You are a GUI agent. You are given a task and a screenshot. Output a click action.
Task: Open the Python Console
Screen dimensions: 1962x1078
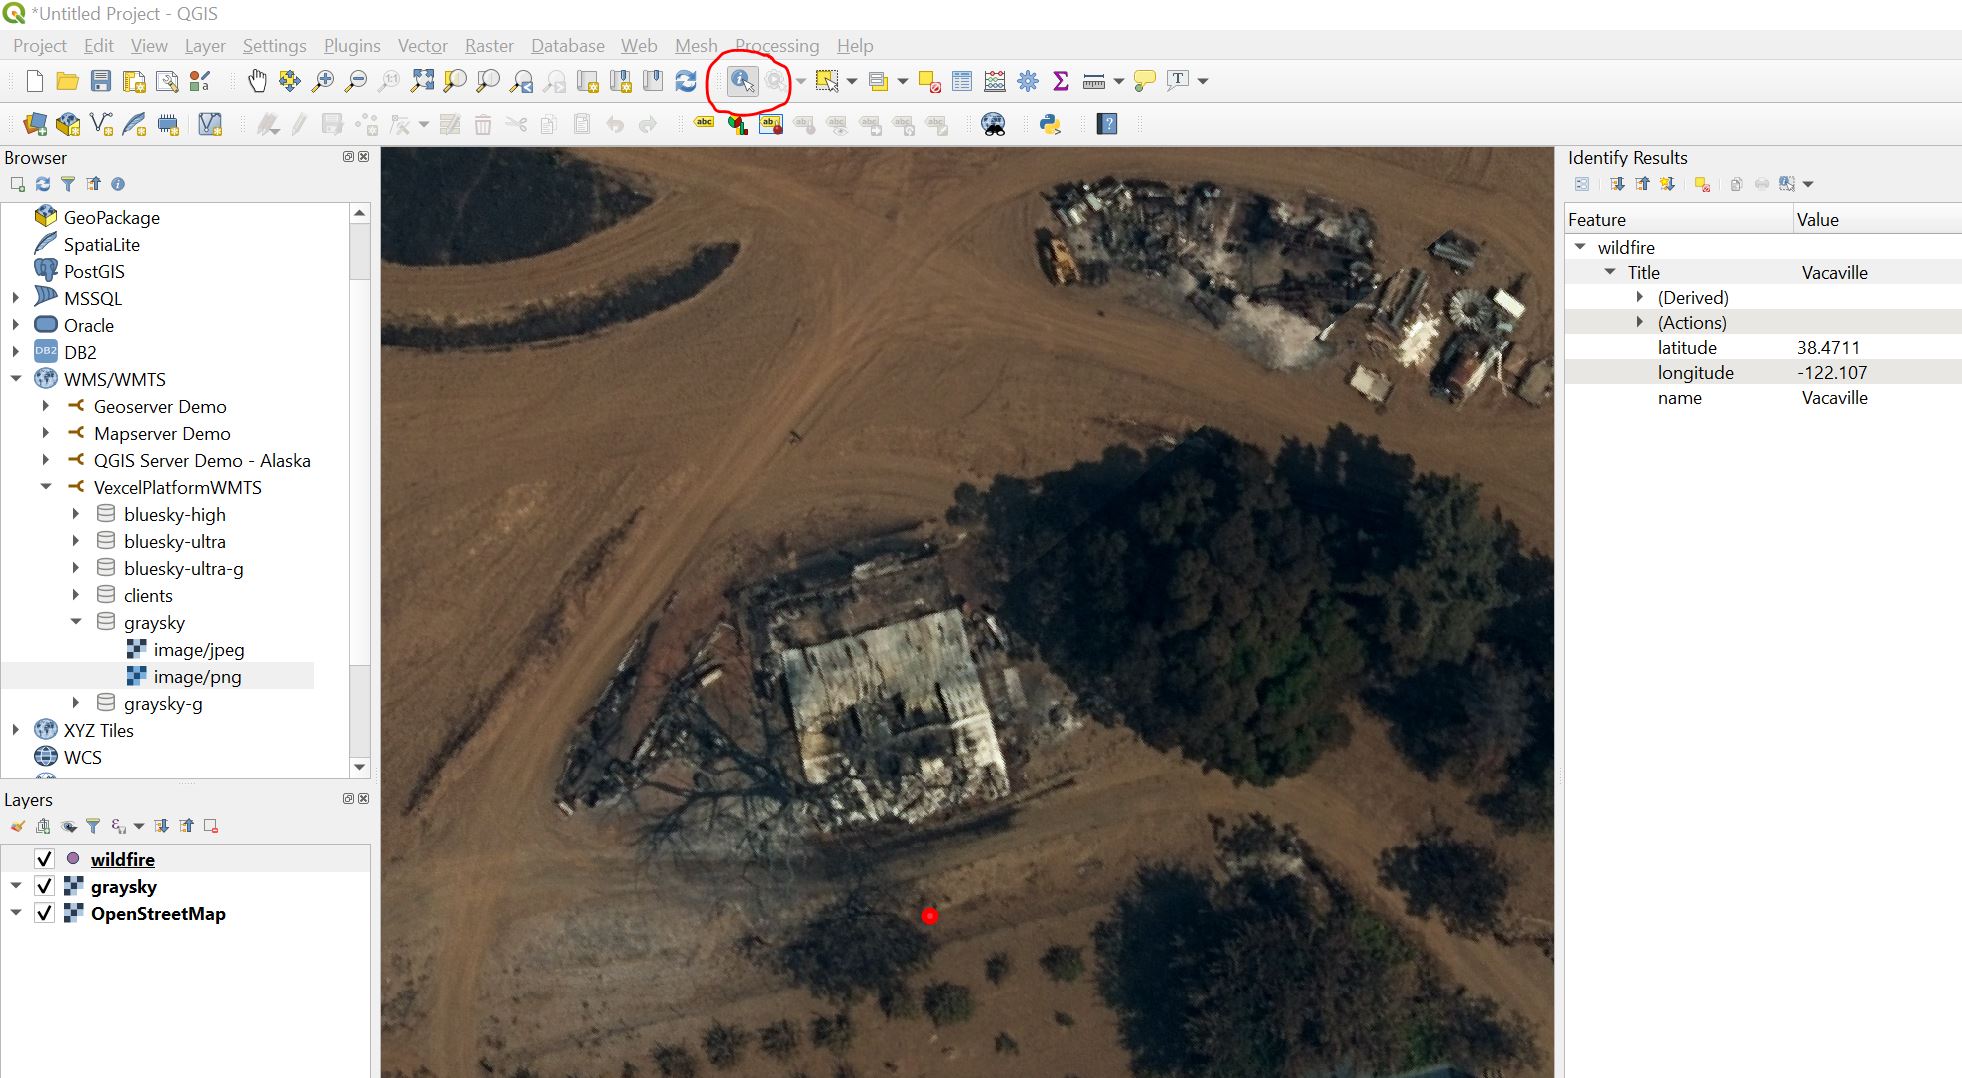pos(1050,124)
